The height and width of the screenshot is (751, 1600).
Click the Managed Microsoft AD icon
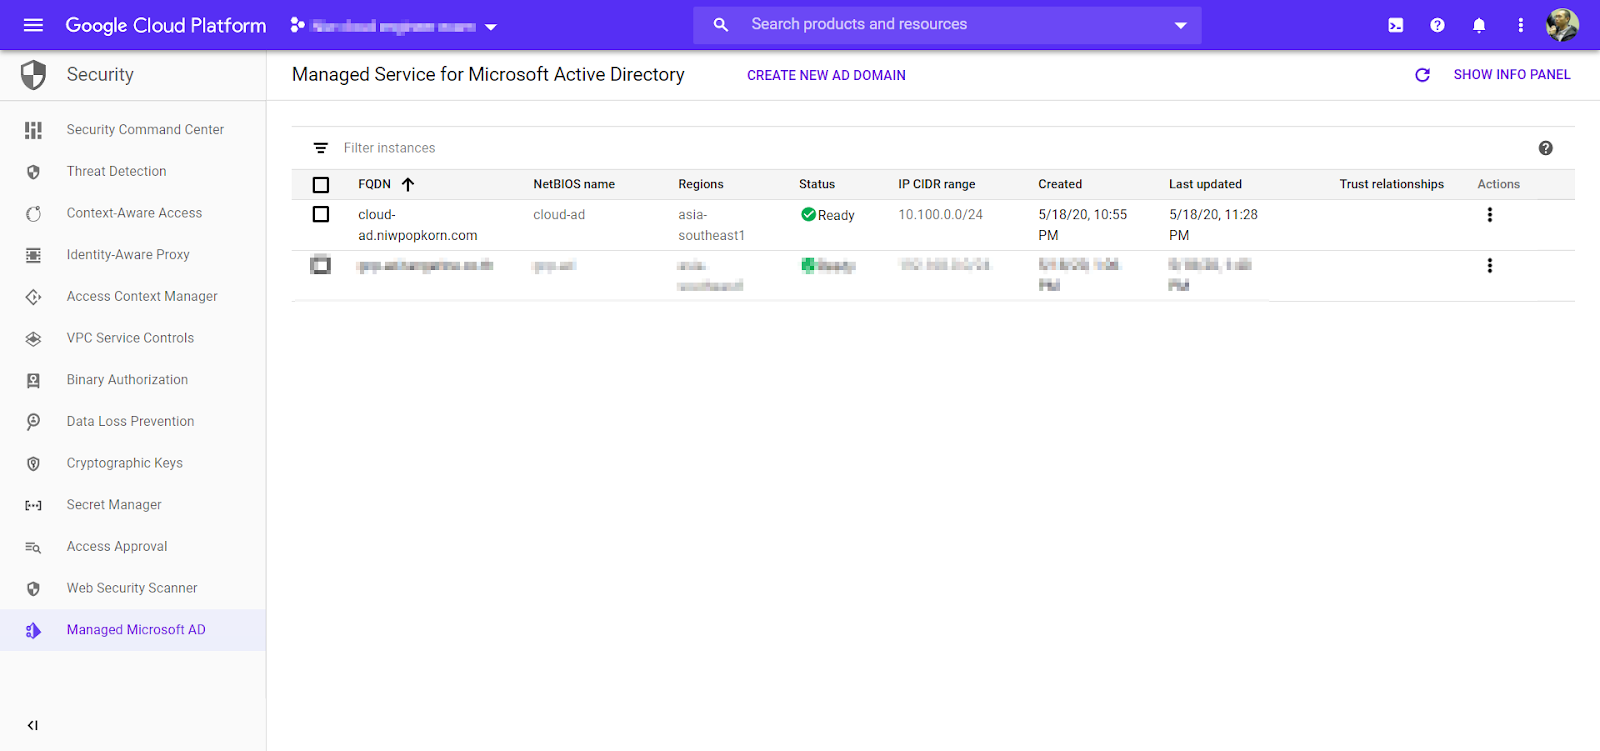[x=33, y=630]
